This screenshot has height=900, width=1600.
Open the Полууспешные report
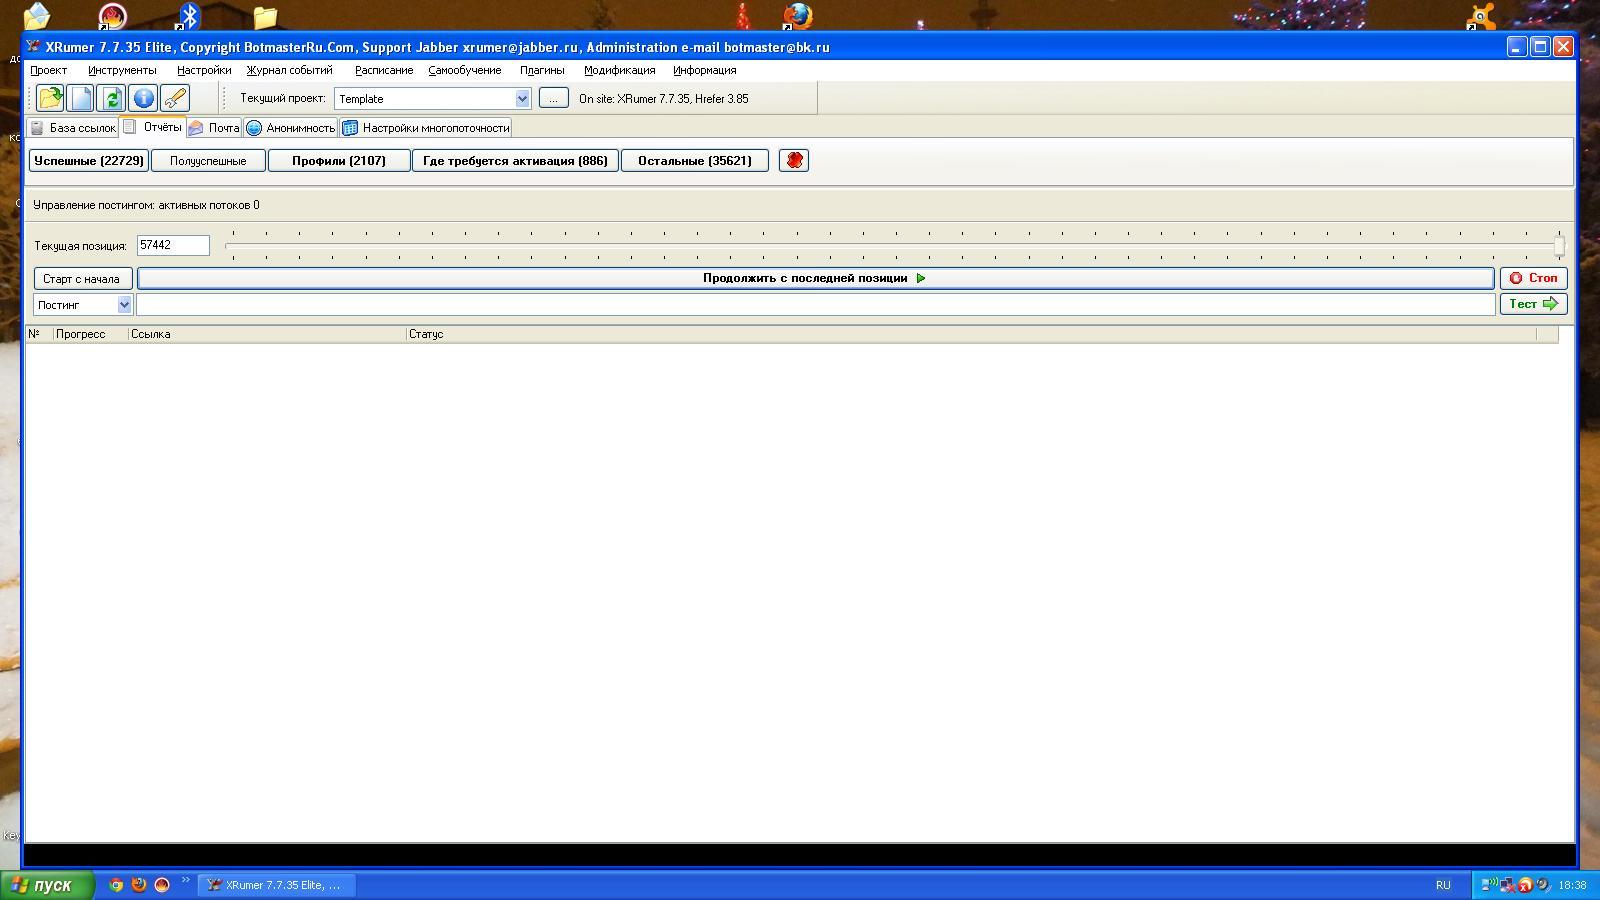coord(208,160)
